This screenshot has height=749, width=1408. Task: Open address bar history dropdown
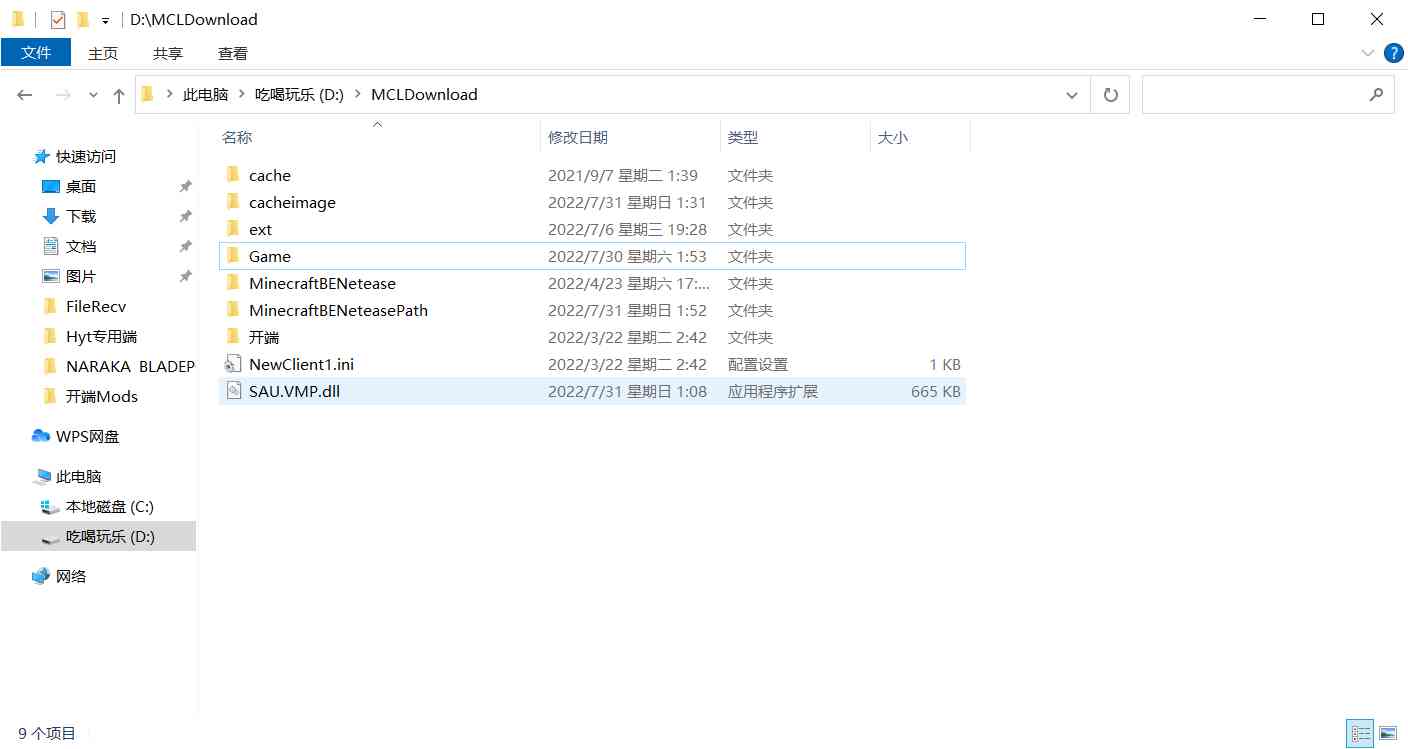pyautogui.click(x=1072, y=95)
